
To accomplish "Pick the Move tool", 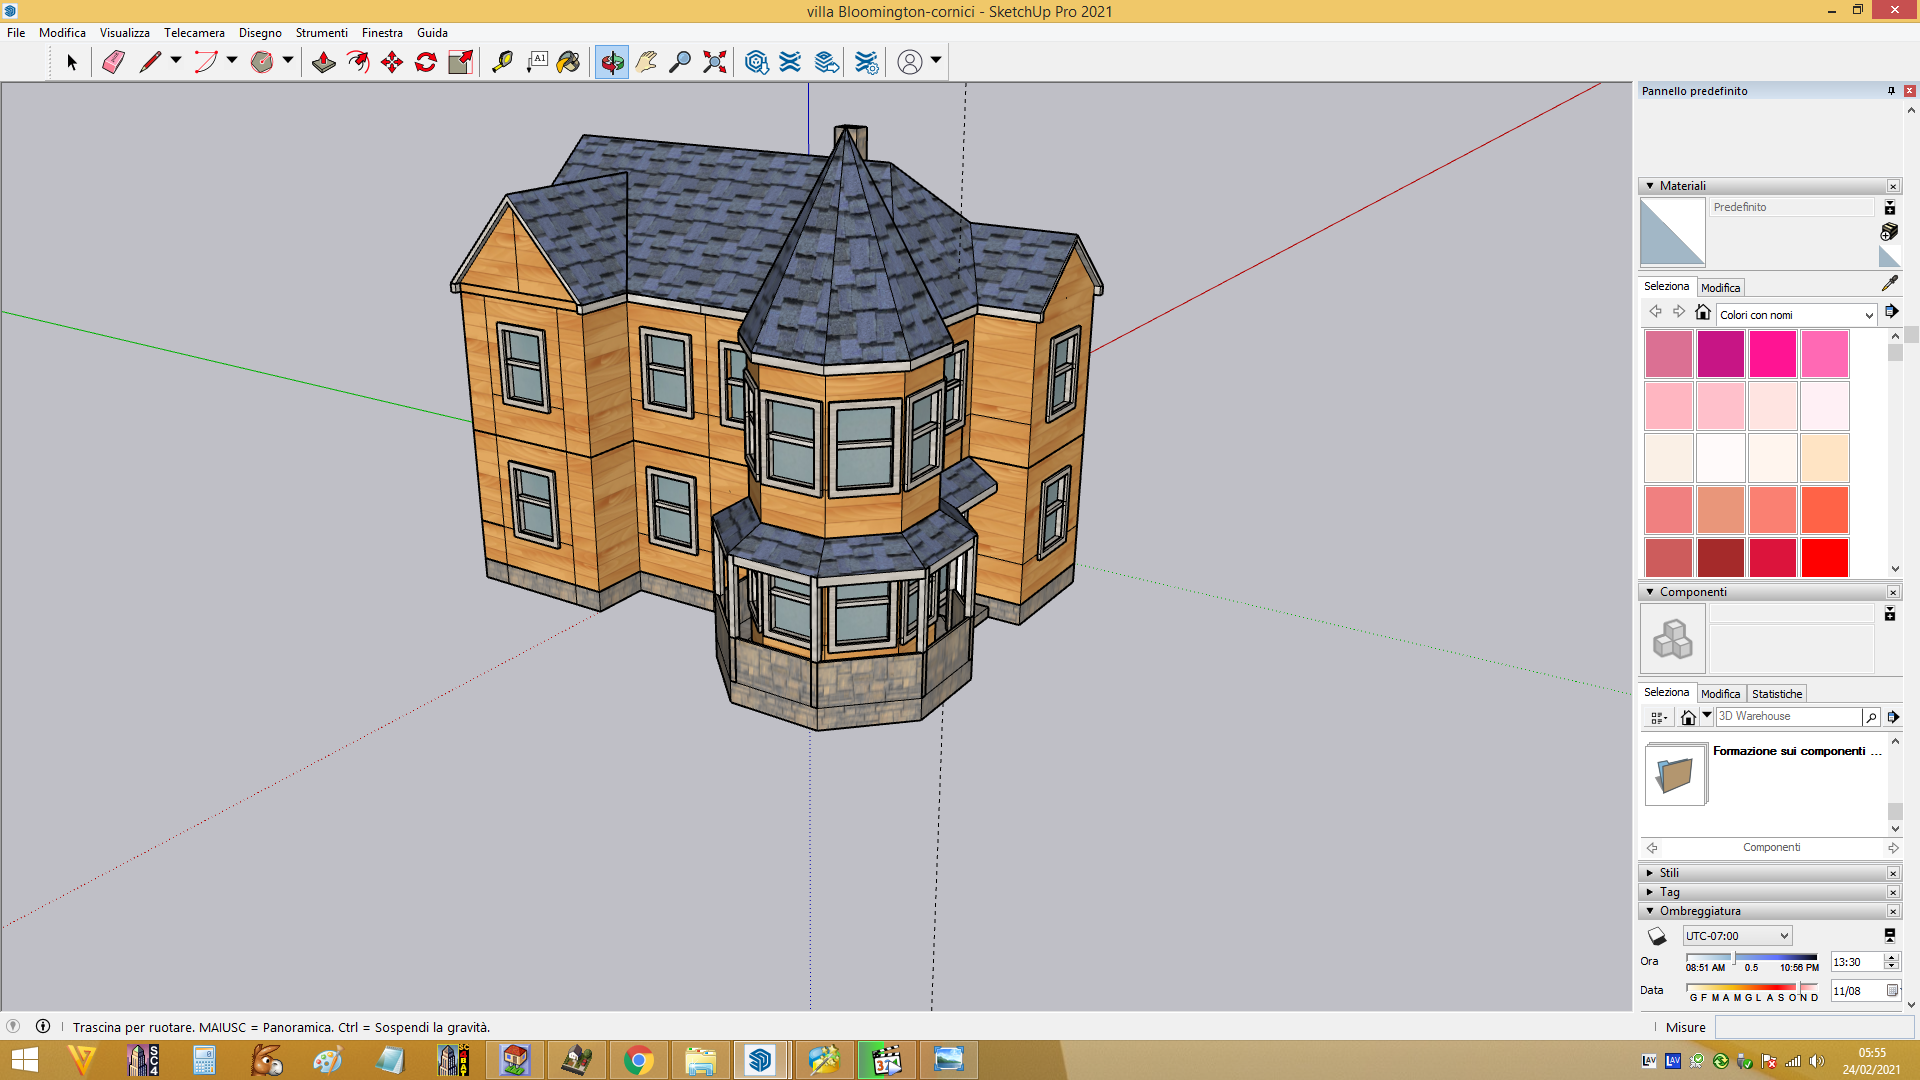I will [392, 62].
